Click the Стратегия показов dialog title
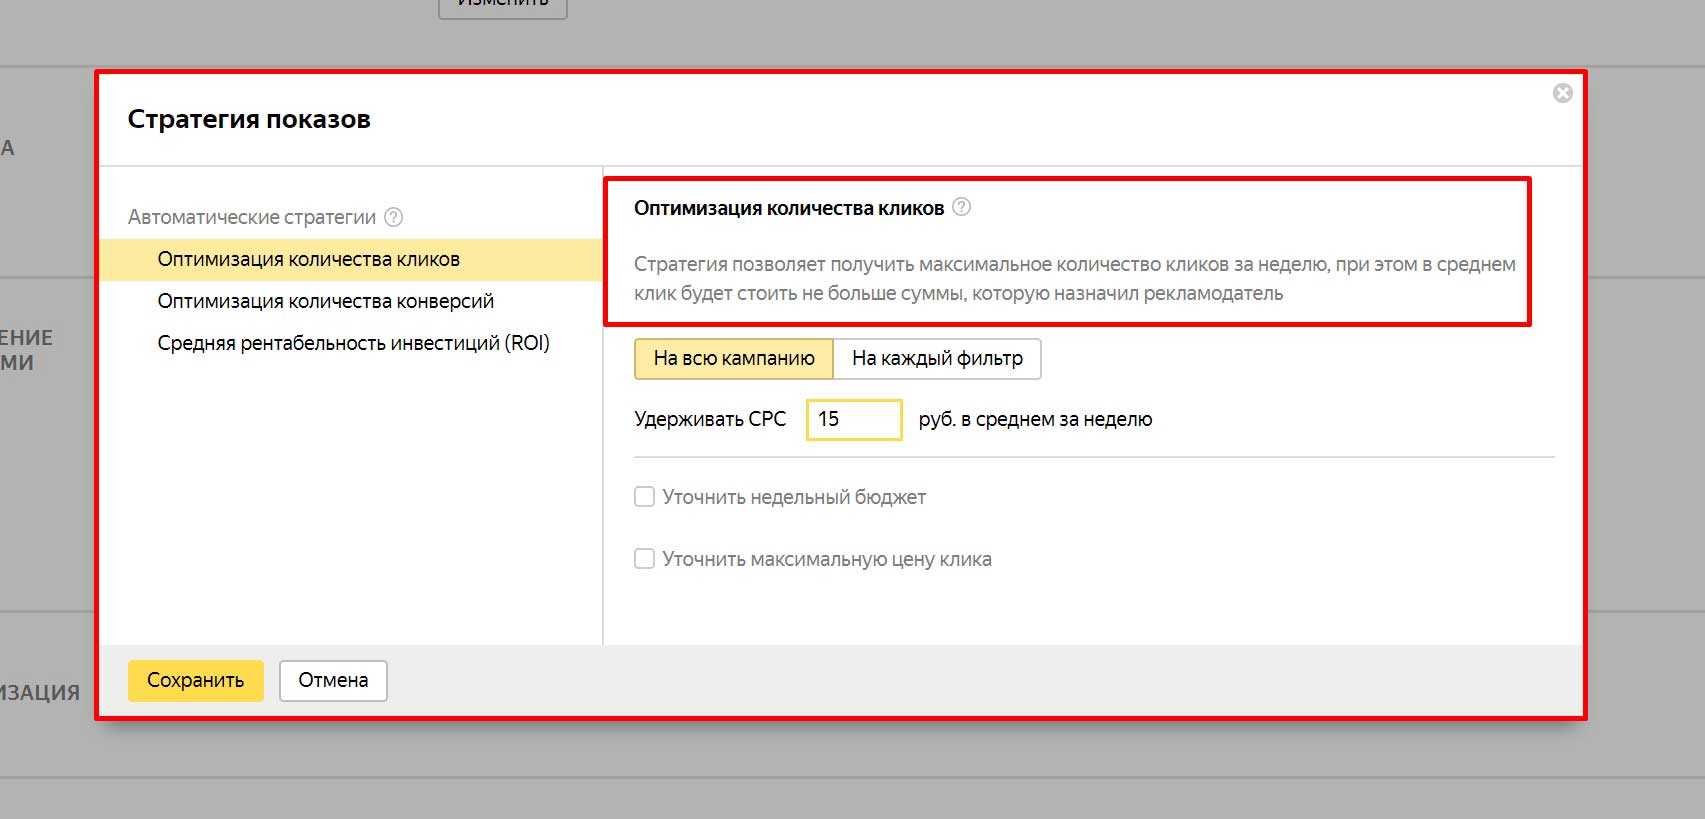This screenshot has width=1705, height=819. [249, 119]
